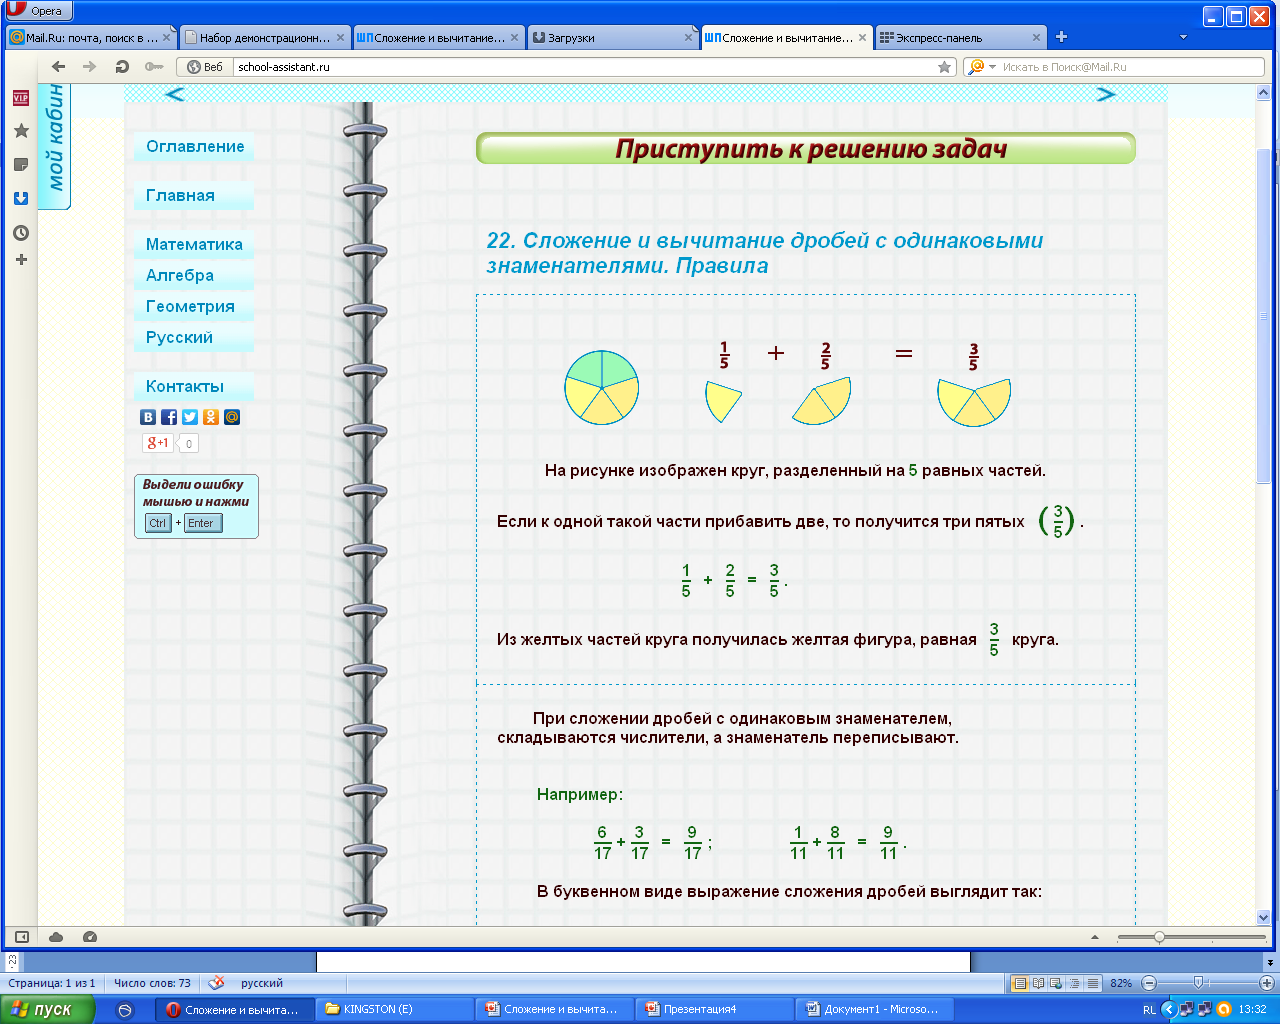Go back to the previous page

coord(58,67)
